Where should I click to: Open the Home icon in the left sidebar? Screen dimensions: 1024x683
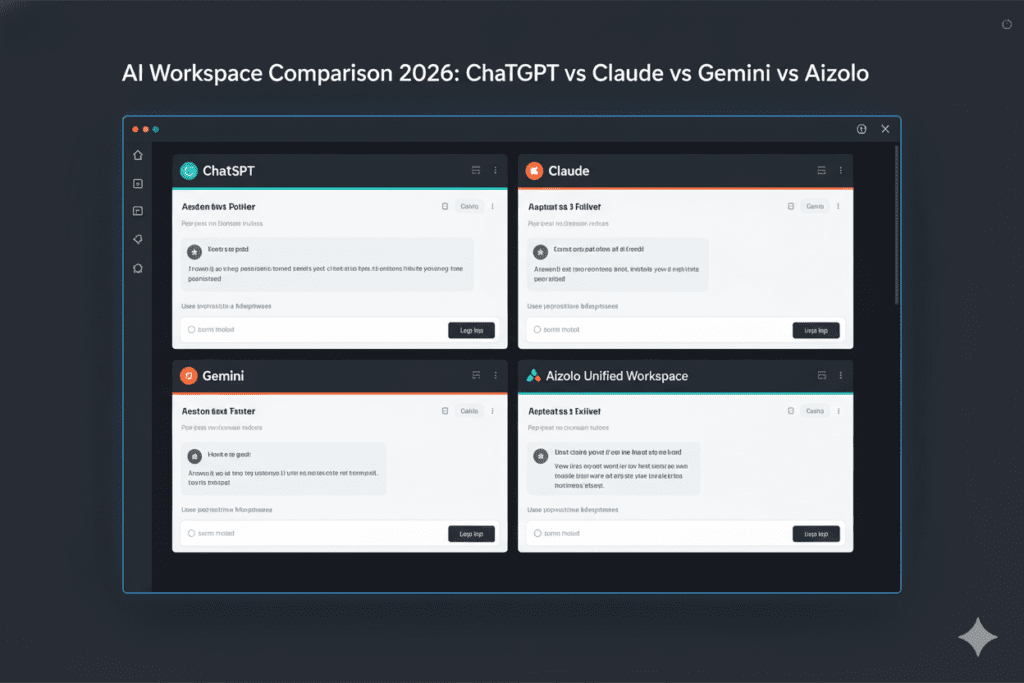[137, 155]
